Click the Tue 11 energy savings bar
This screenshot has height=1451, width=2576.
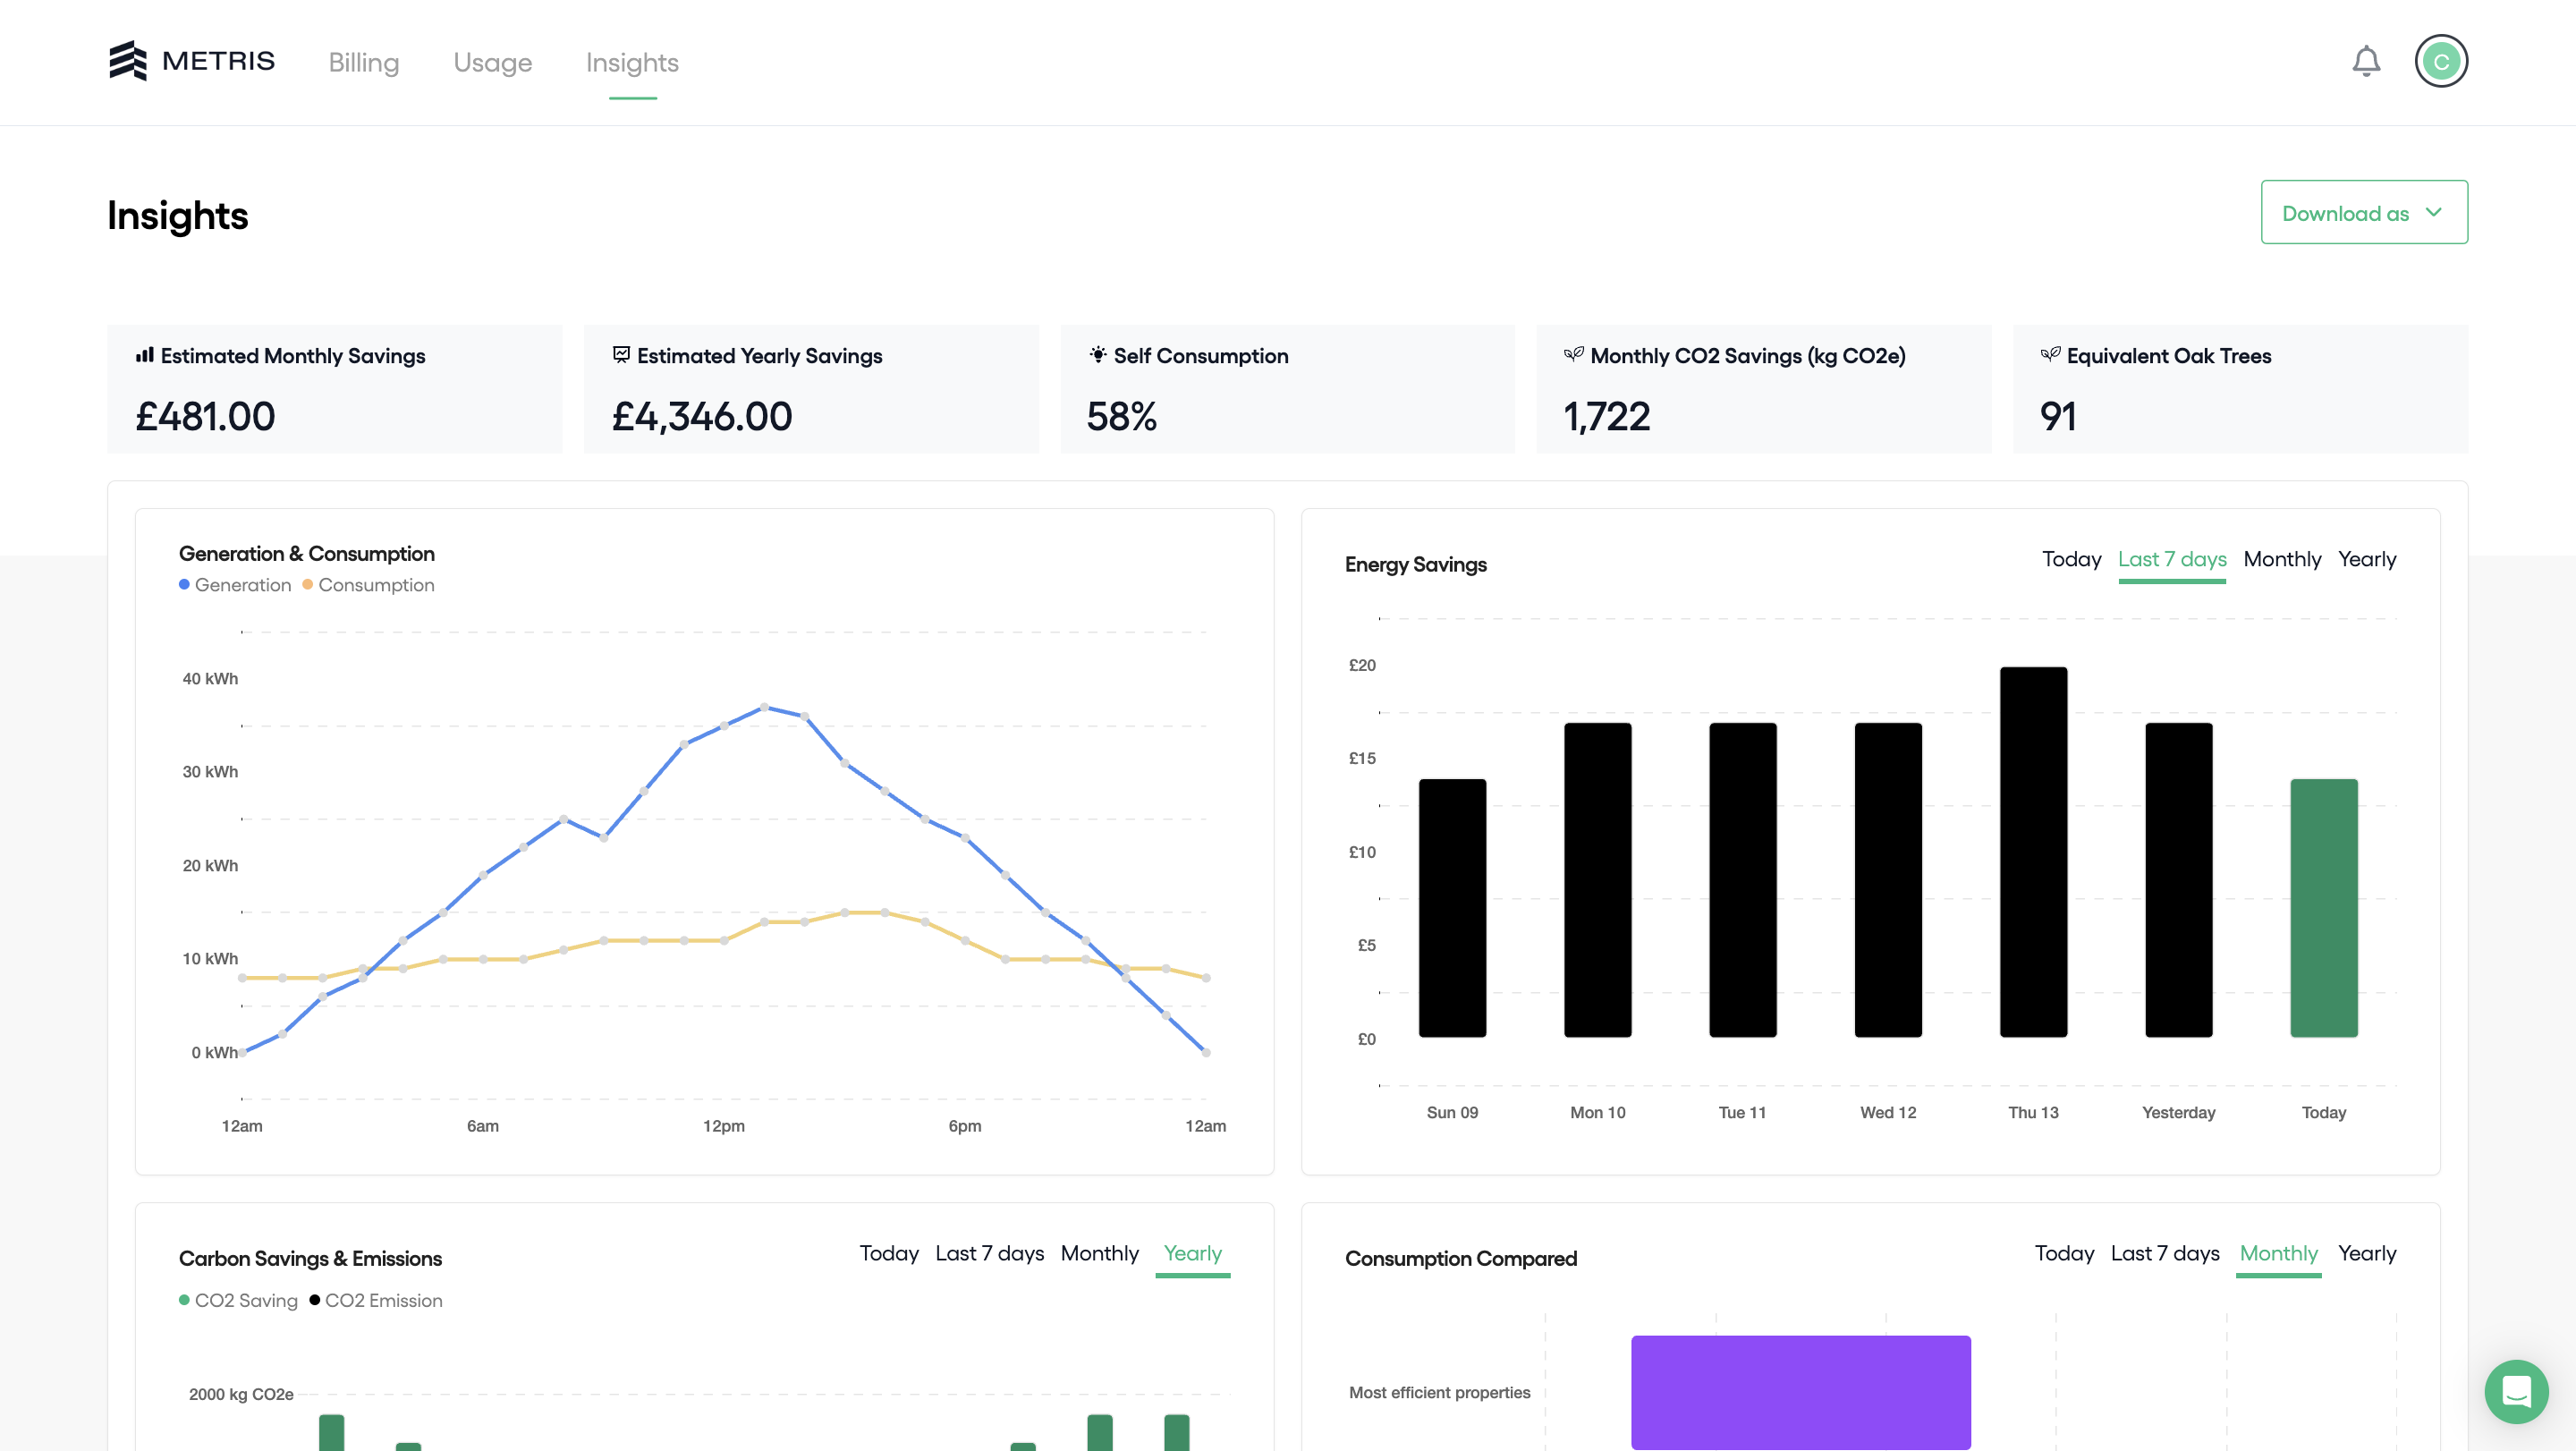point(1742,879)
